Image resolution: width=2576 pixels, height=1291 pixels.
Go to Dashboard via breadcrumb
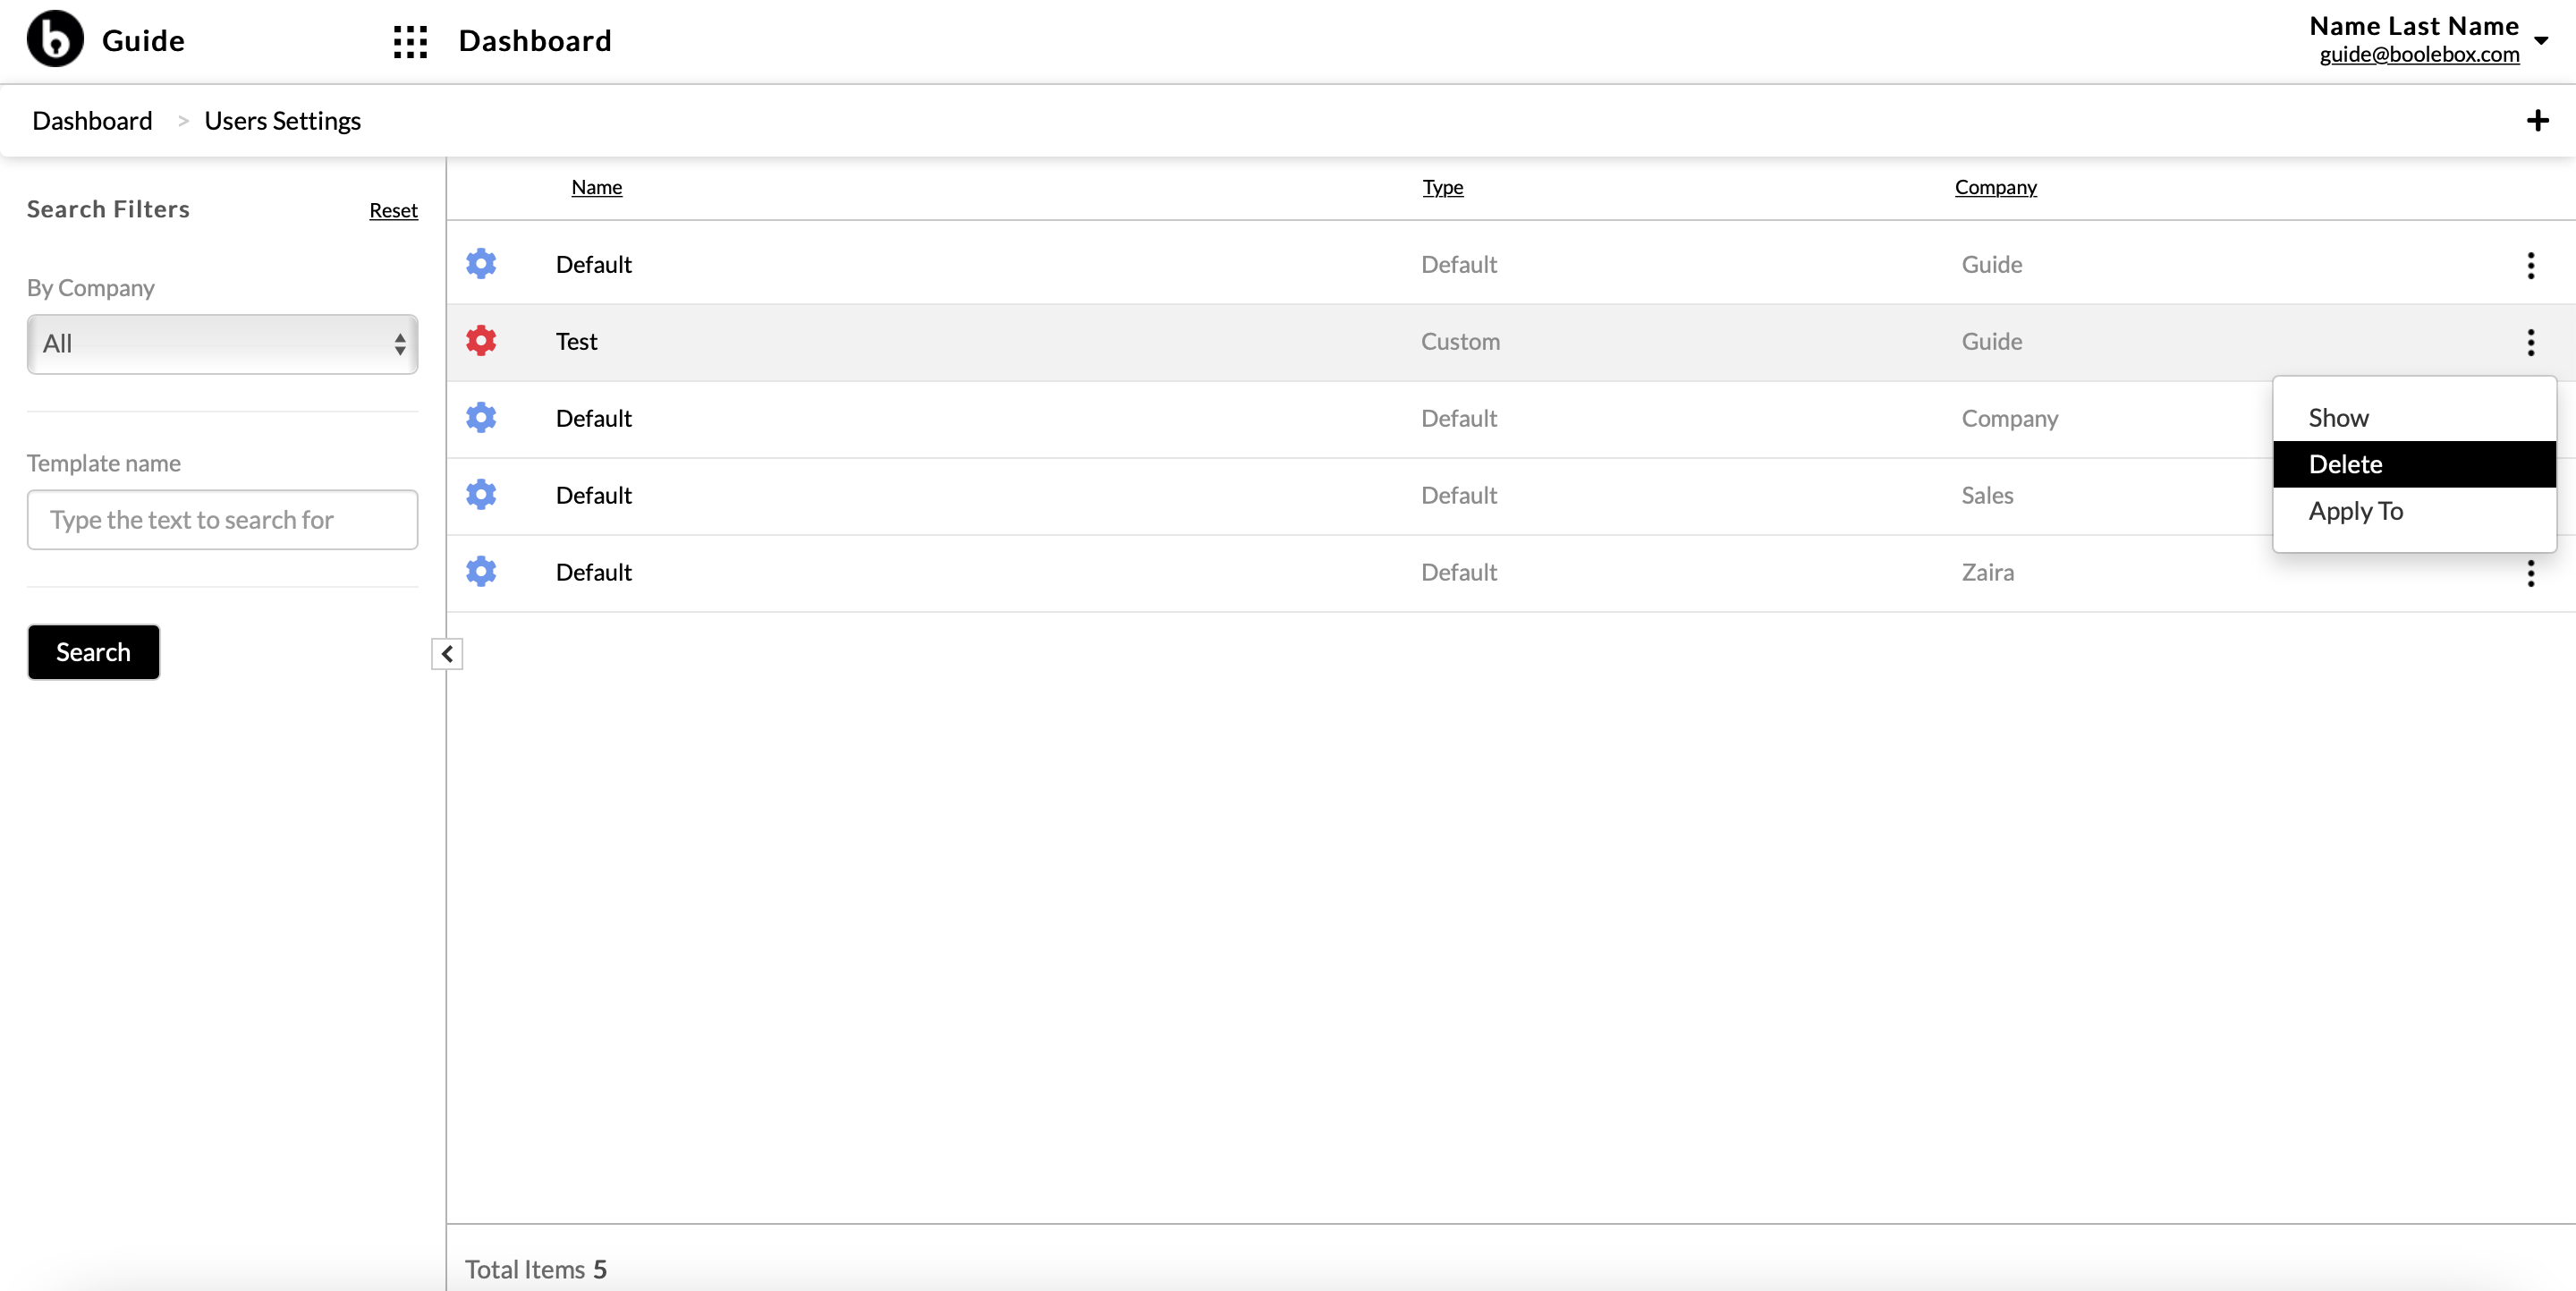point(92,121)
